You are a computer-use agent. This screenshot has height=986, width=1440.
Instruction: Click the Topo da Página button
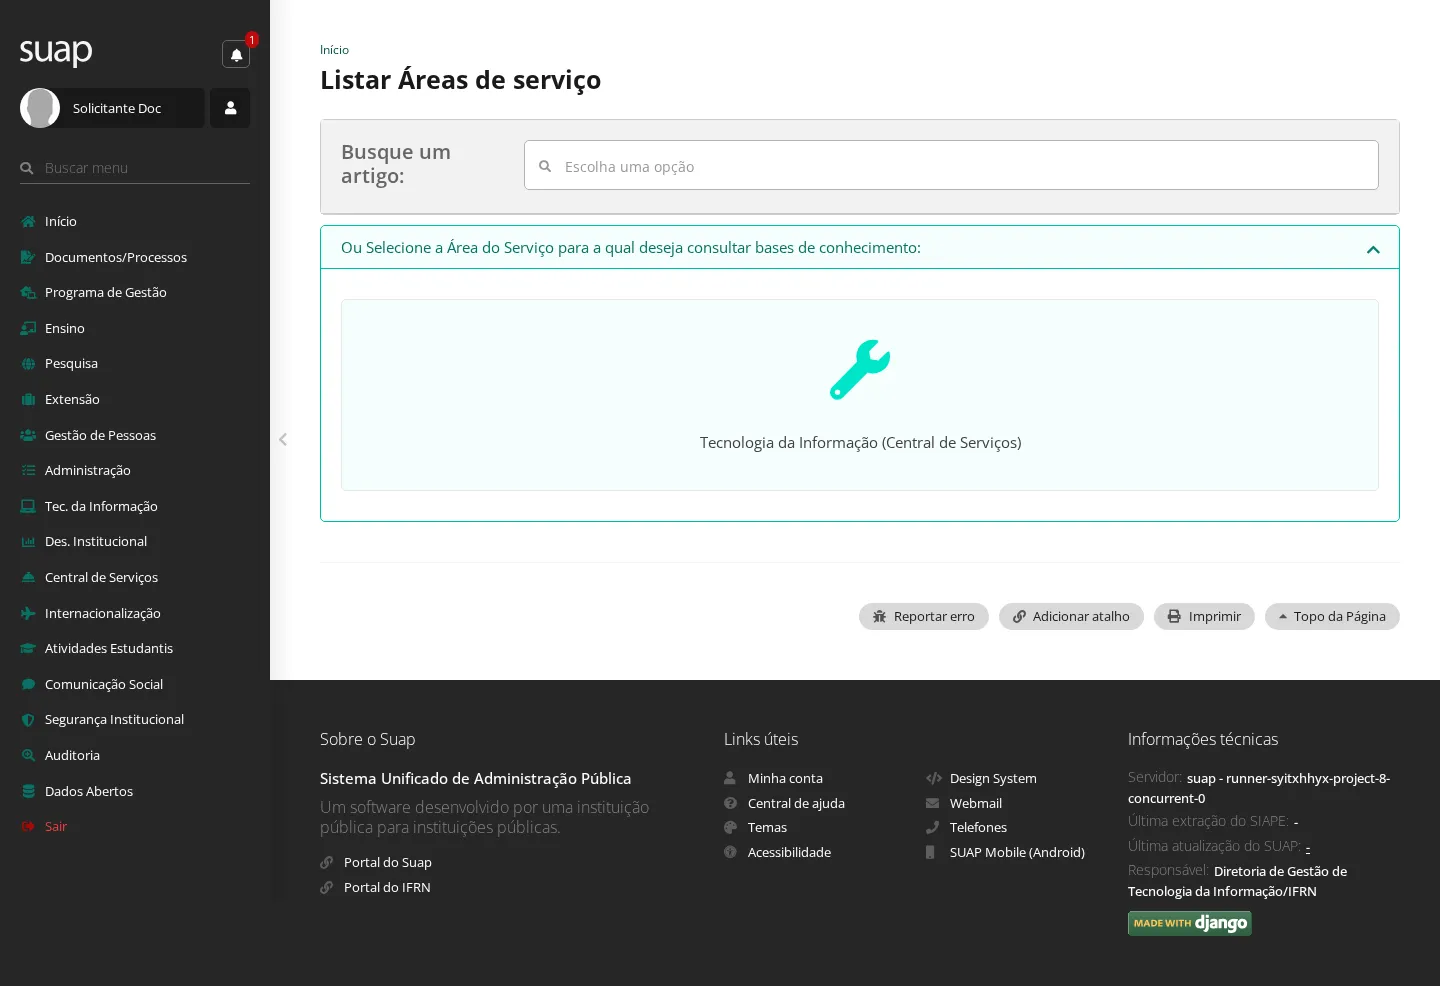[1332, 616]
